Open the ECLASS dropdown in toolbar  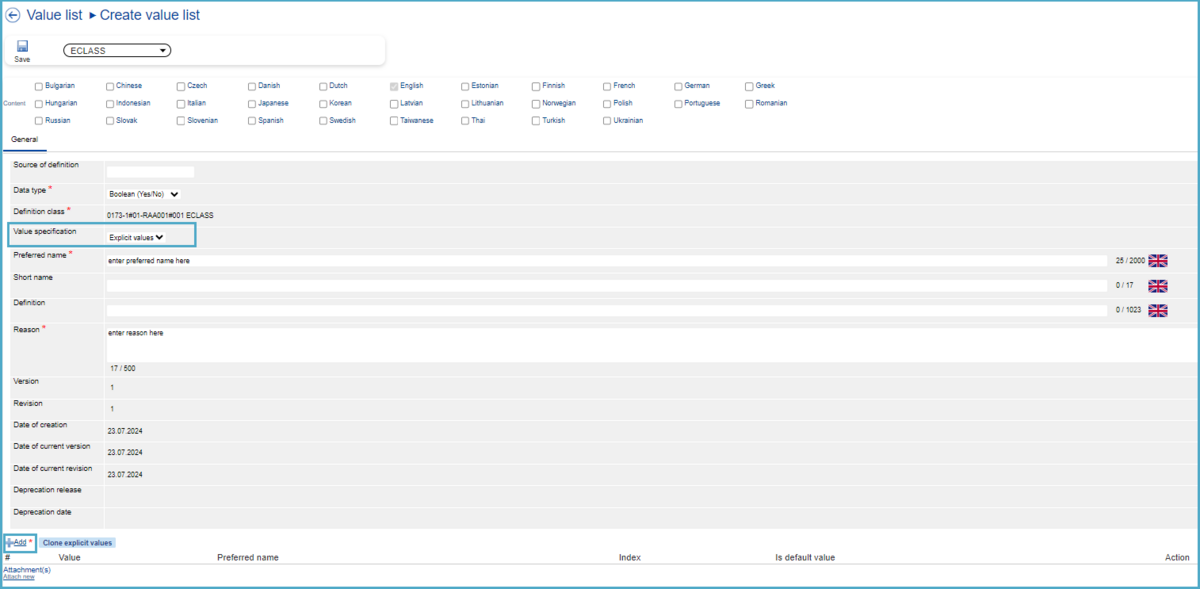click(x=117, y=51)
